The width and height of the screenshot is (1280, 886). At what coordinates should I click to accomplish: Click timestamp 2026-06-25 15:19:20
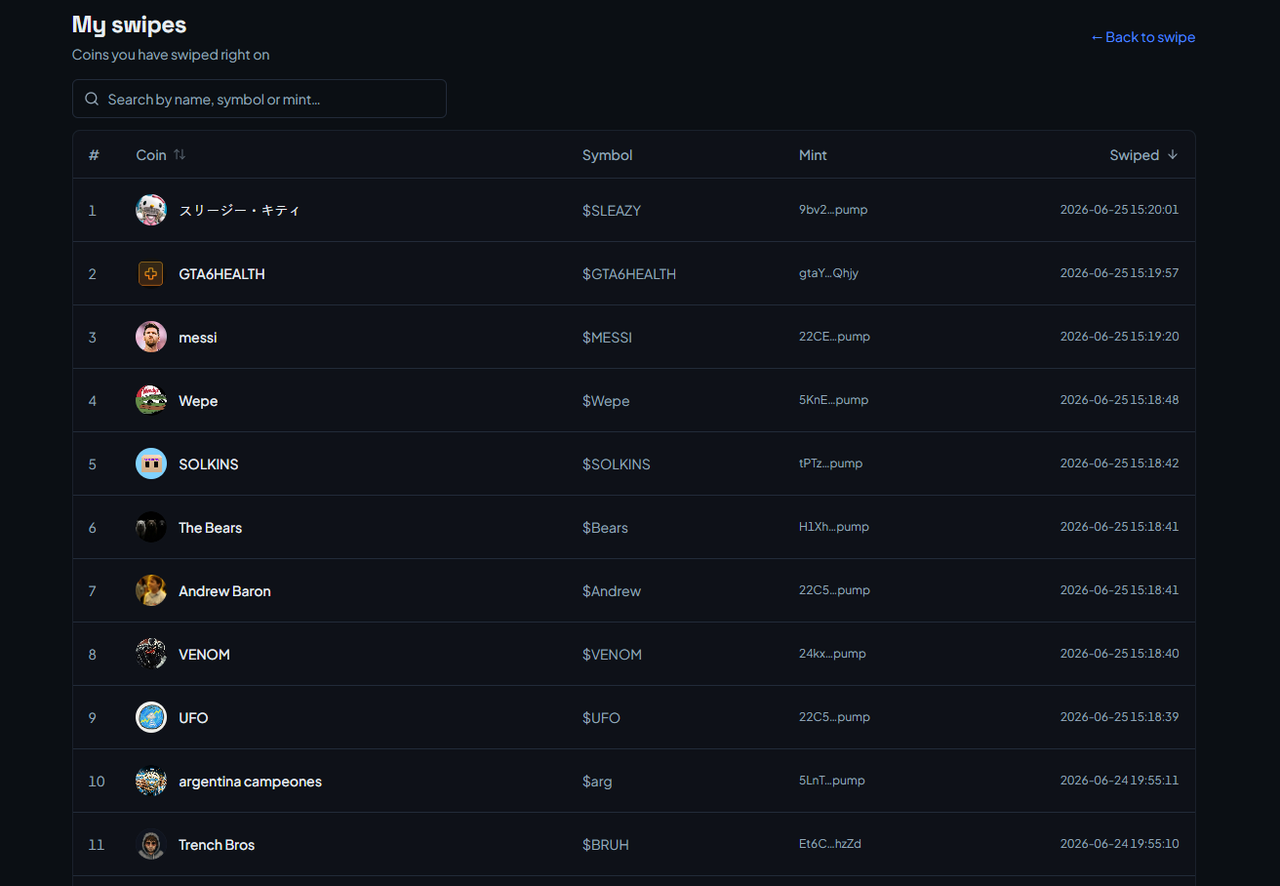[x=1119, y=336]
